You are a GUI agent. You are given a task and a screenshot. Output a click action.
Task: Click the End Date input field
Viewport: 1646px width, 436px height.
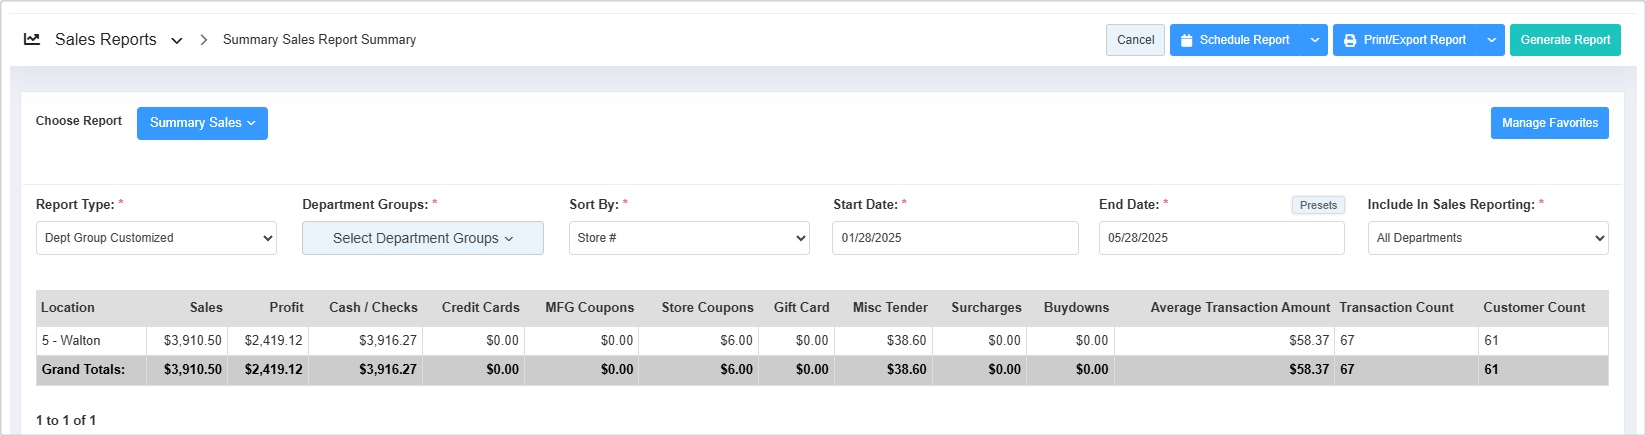(1221, 238)
